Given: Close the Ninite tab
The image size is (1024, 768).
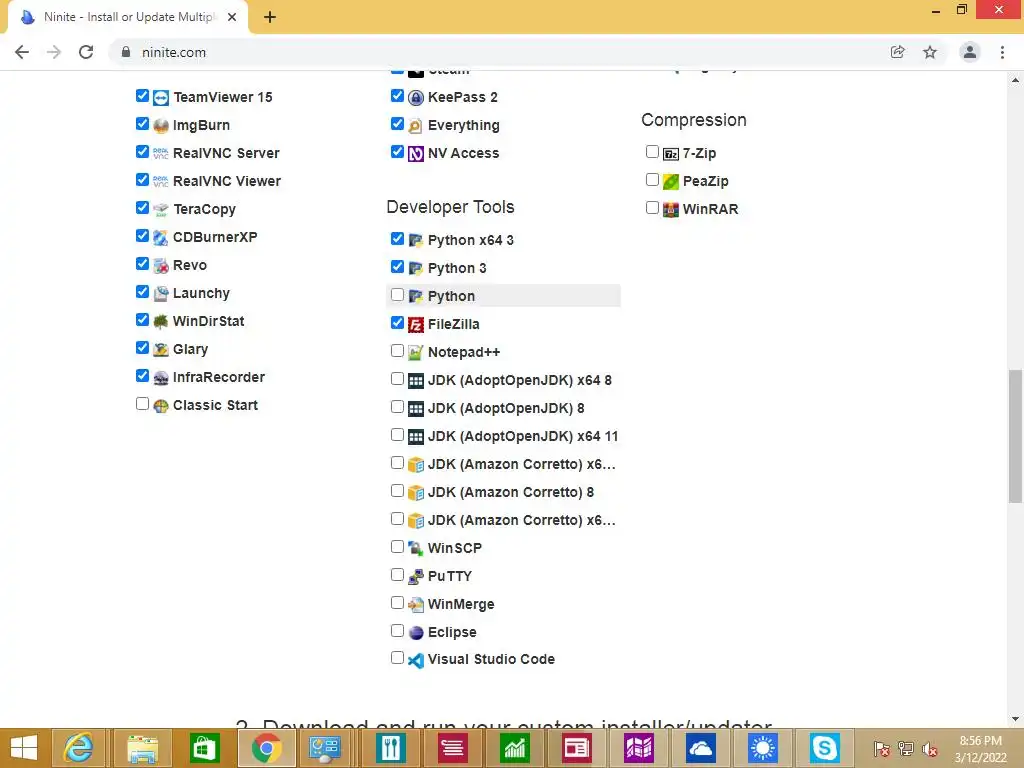Looking at the screenshot, I should [x=232, y=17].
